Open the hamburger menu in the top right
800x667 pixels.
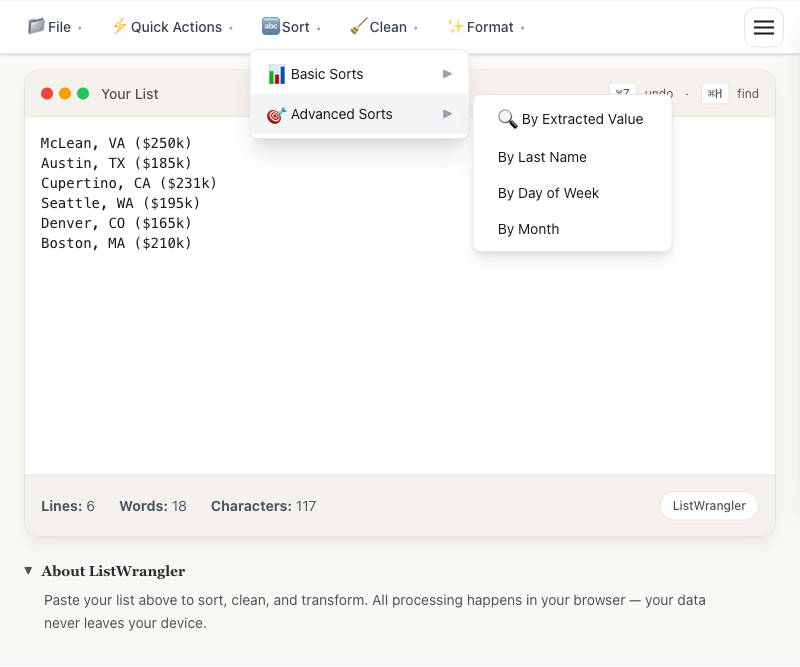(x=764, y=27)
